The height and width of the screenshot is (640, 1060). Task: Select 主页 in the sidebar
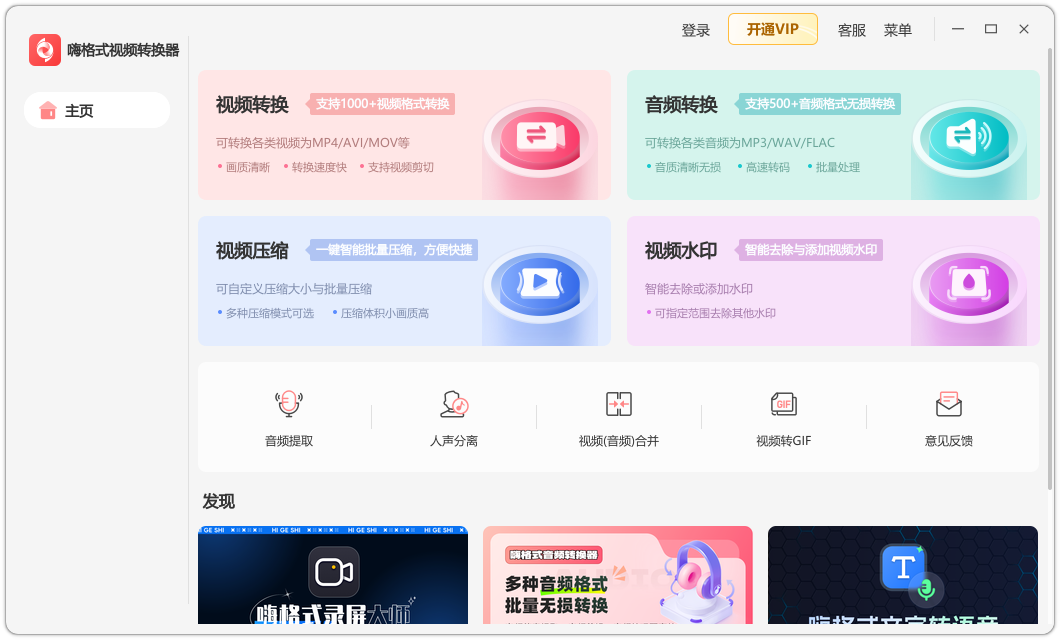(x=96, y=110)
